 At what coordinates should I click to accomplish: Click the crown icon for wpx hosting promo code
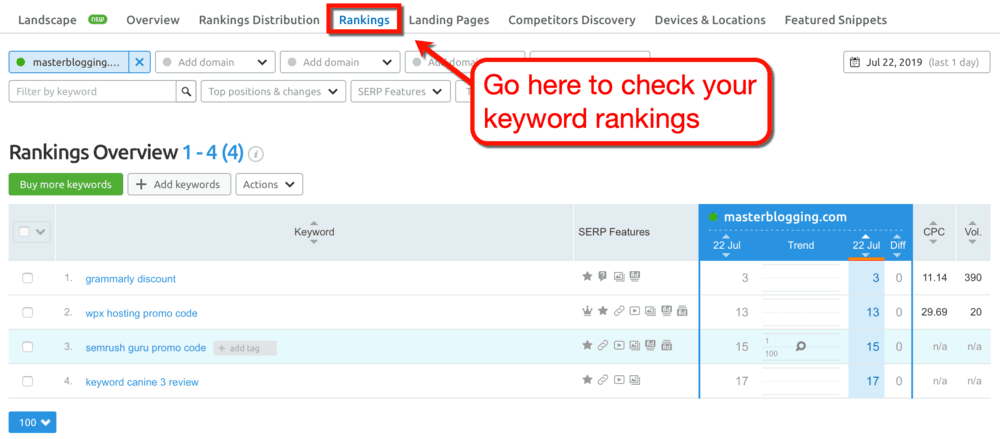coord(587,311)
